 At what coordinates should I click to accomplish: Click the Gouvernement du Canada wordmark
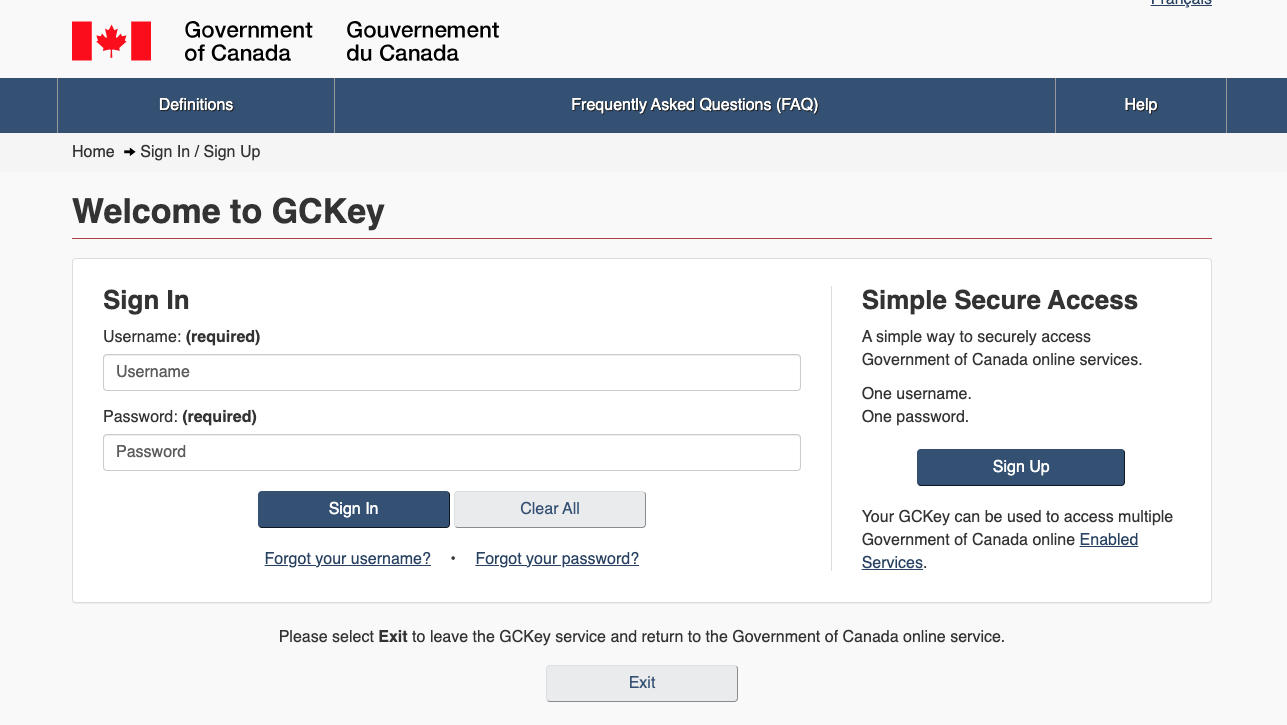pos(422,42)
